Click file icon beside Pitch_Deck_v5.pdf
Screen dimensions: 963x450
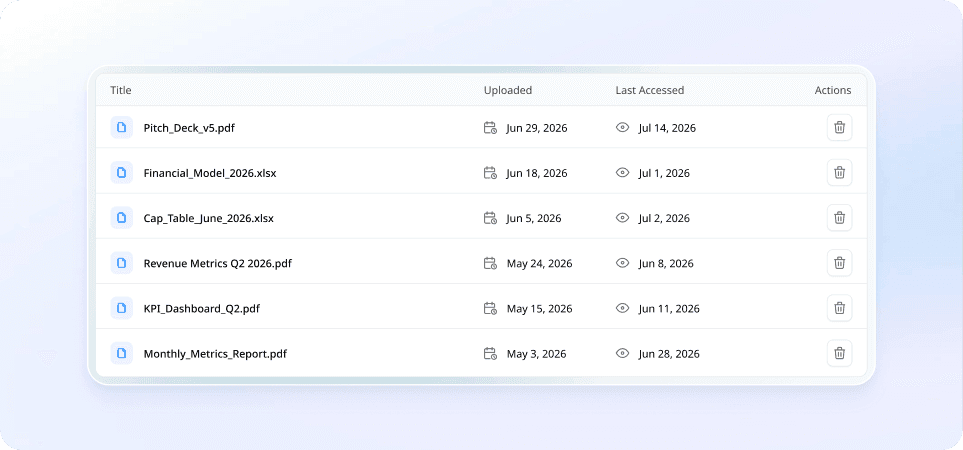tap(122, 128)
